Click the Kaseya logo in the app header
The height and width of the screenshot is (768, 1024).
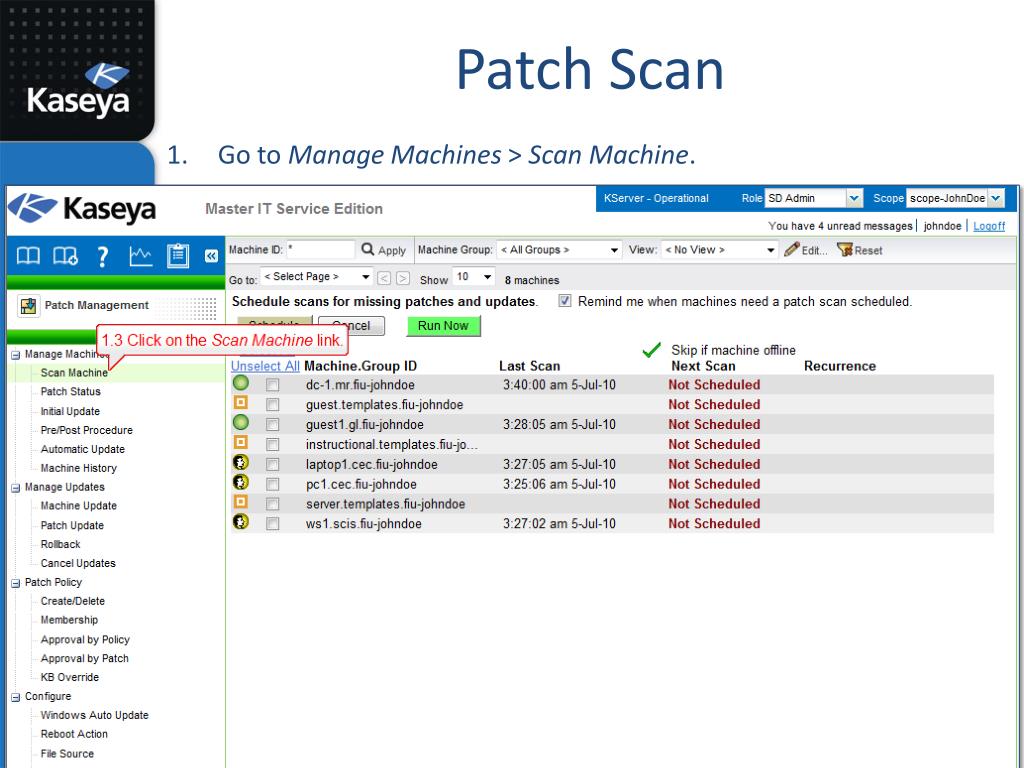click(x=82, y=208)
